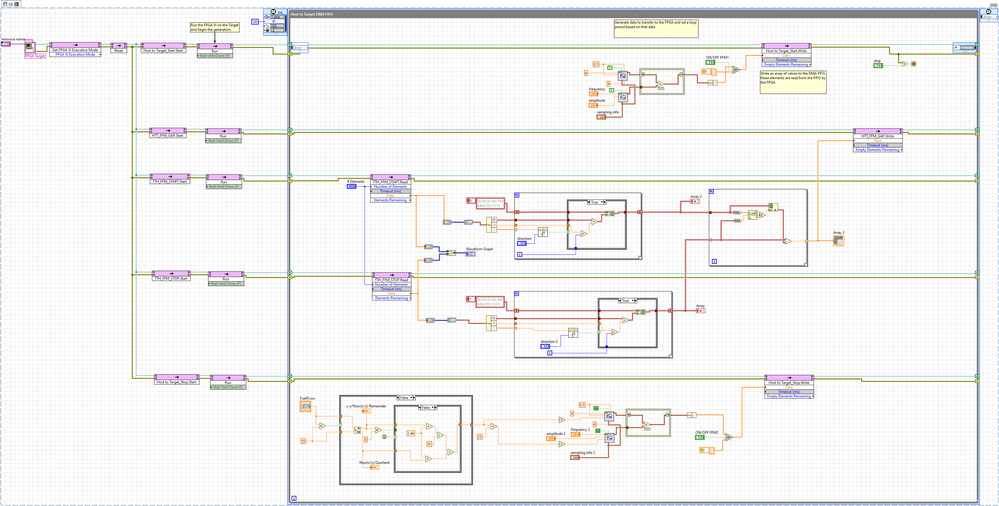
Task: Select the HTT_FPM_GAP.Write FIFO node
Action: 878,140
